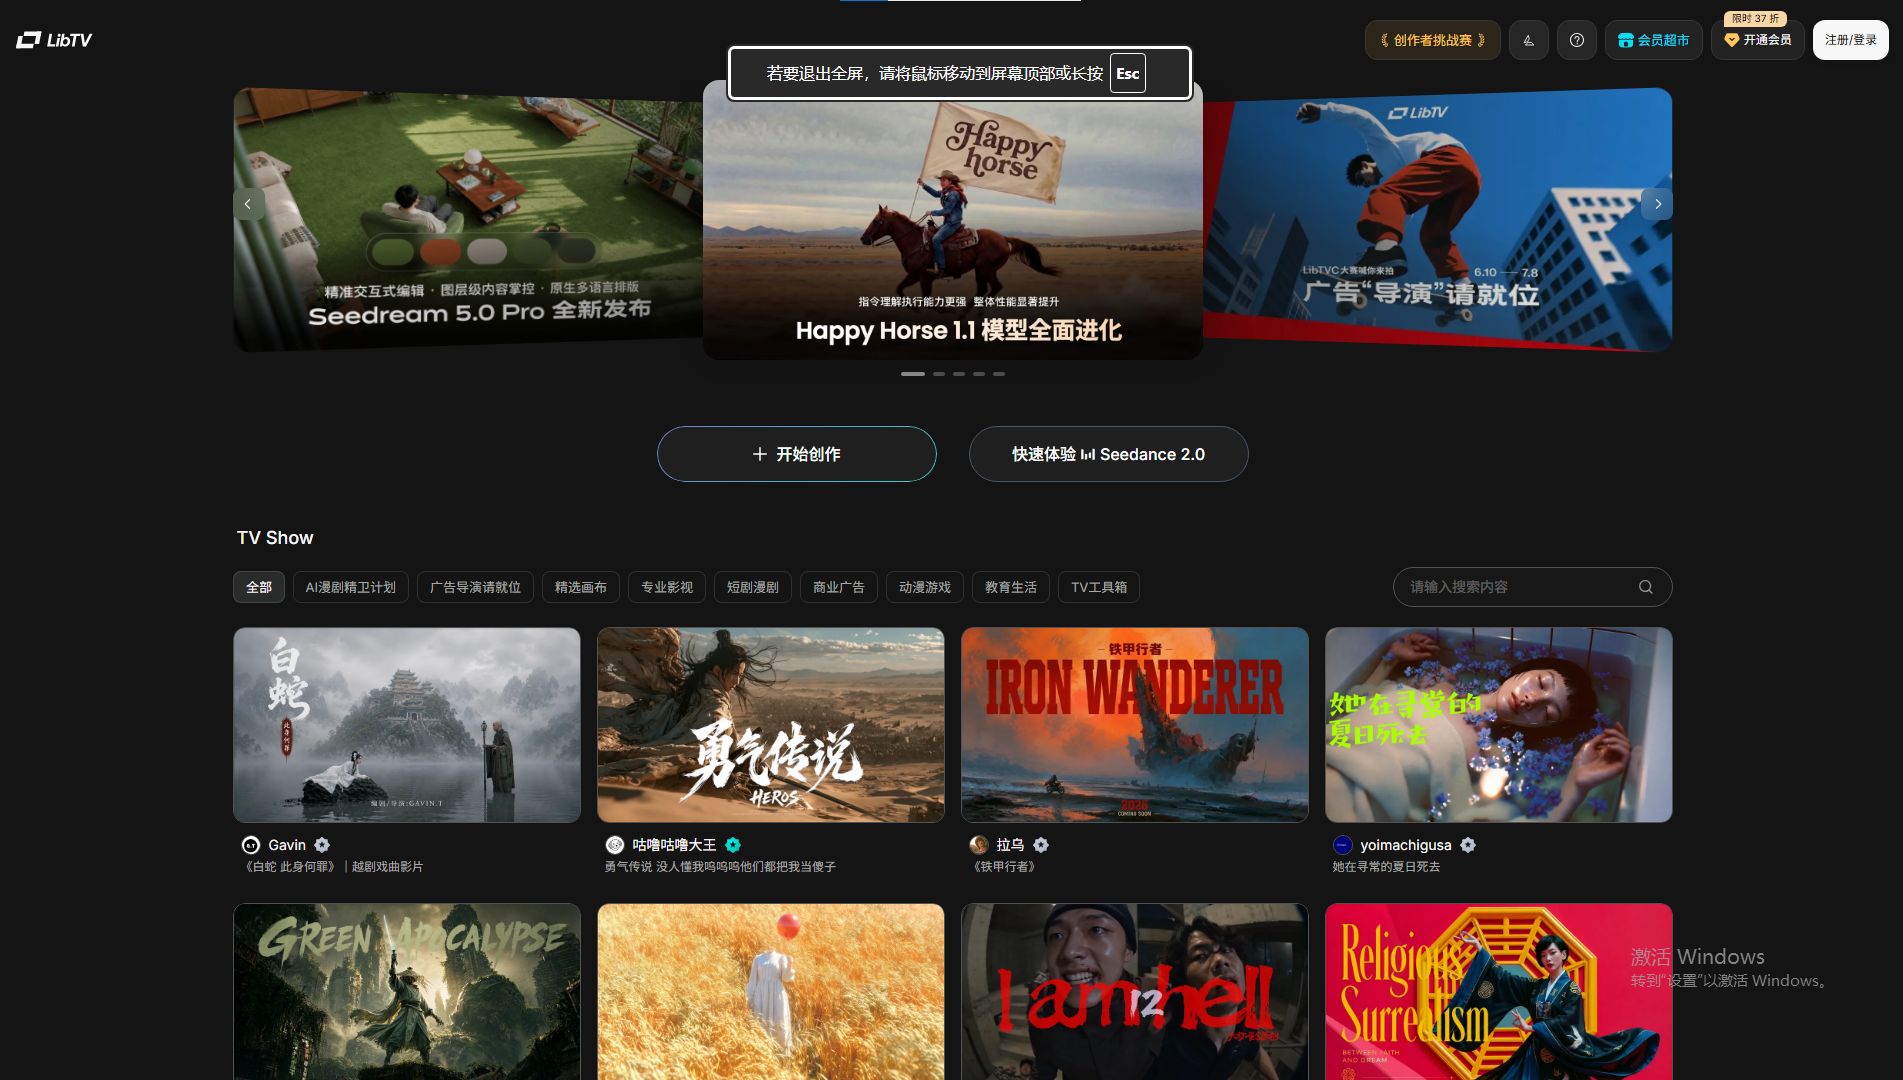
Task: Open Gavin's profile name
Action: tap(287, 845)
